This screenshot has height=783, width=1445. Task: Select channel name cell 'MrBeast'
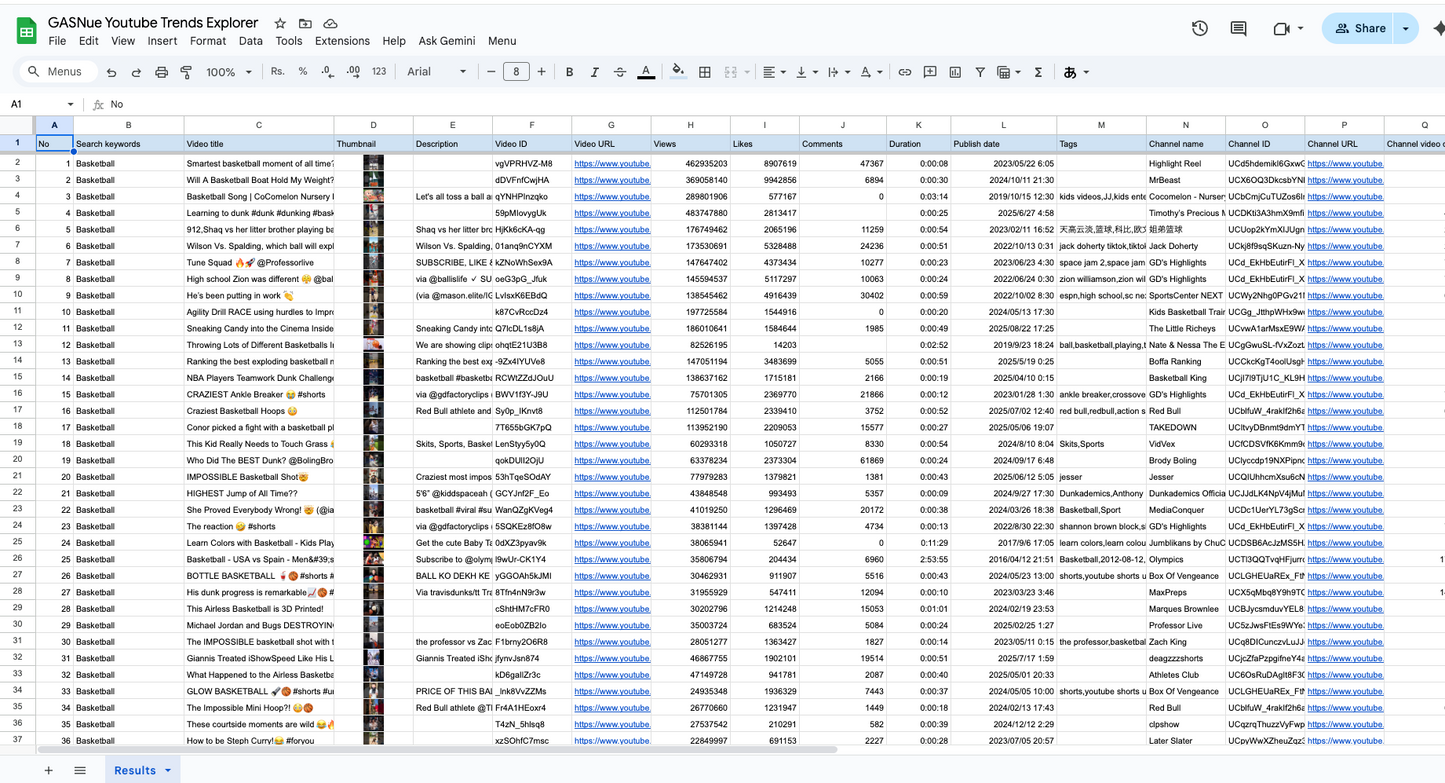[x=1185, y=180]
